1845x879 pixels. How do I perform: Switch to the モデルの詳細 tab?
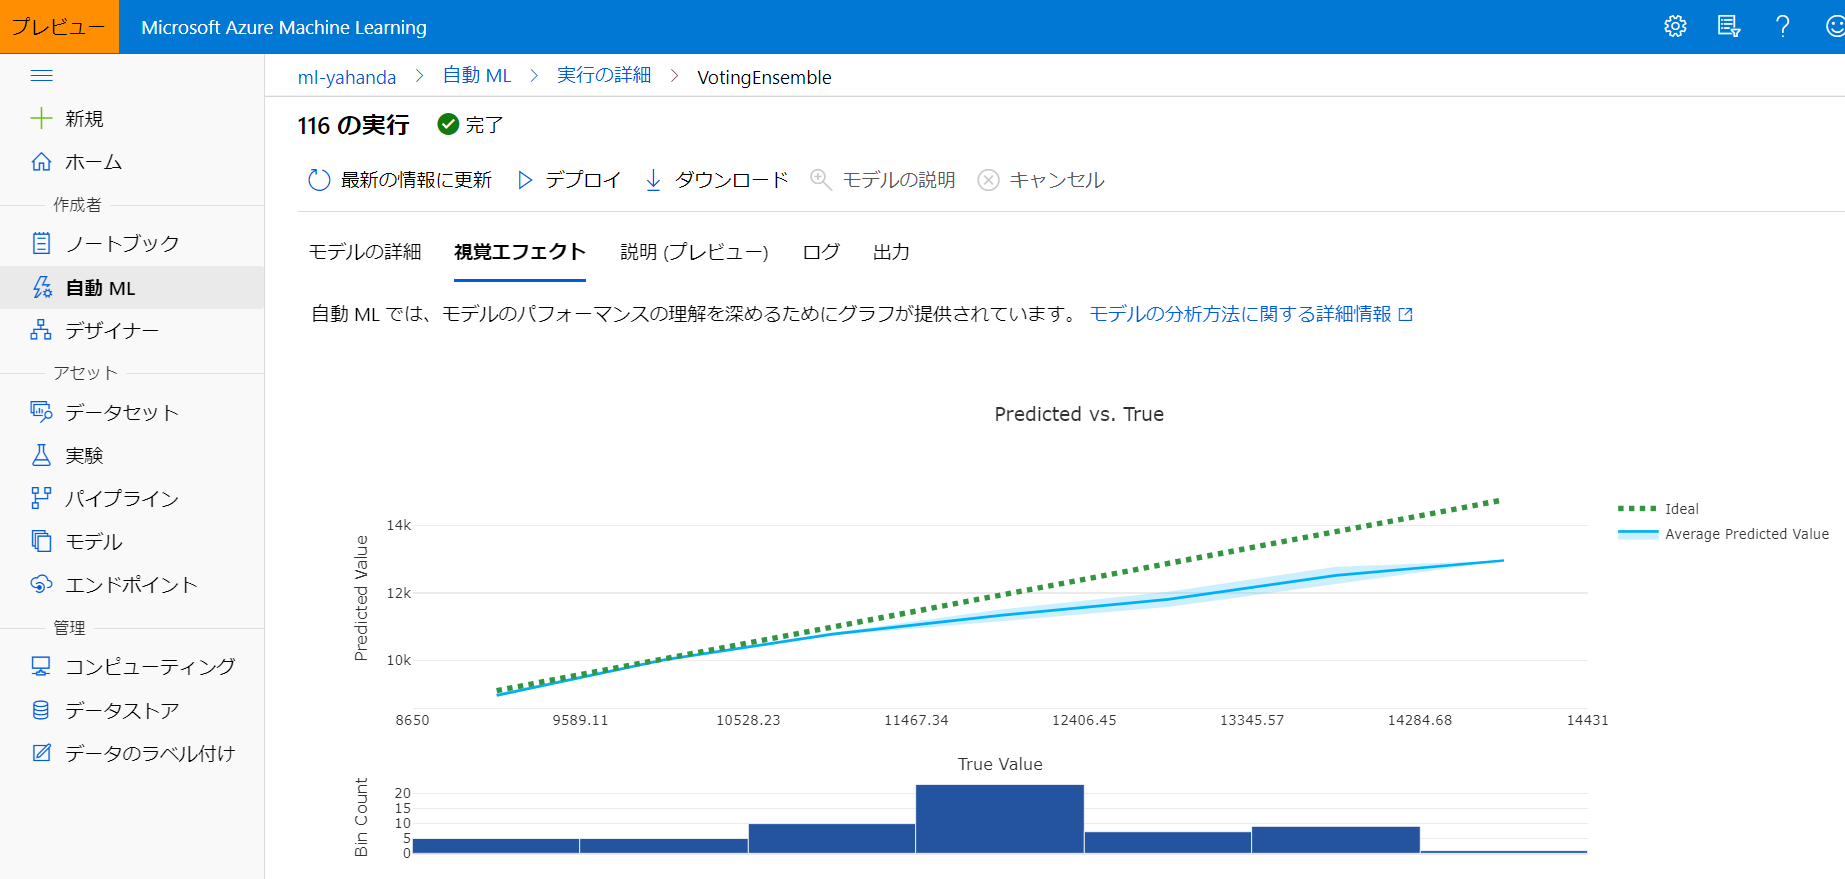365,252
